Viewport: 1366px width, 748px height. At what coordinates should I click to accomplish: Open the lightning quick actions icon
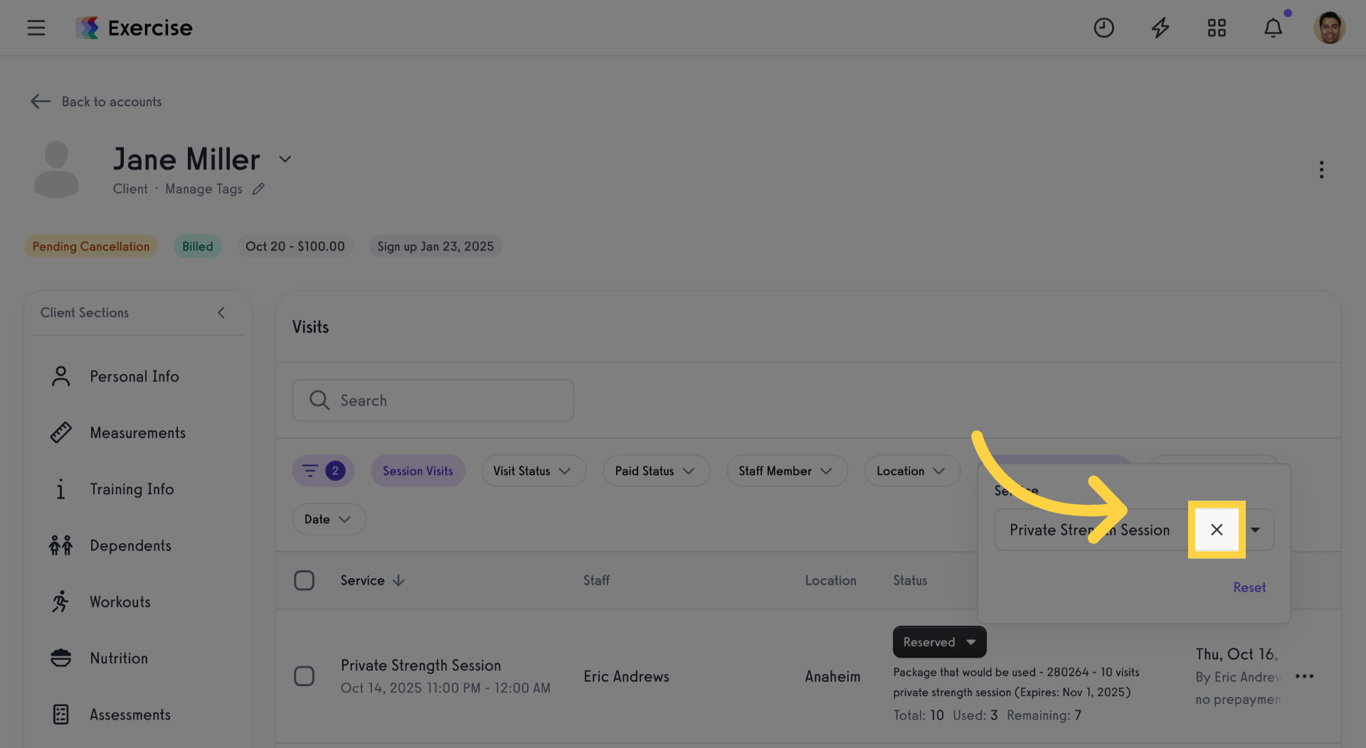[x=1160, y=28]
